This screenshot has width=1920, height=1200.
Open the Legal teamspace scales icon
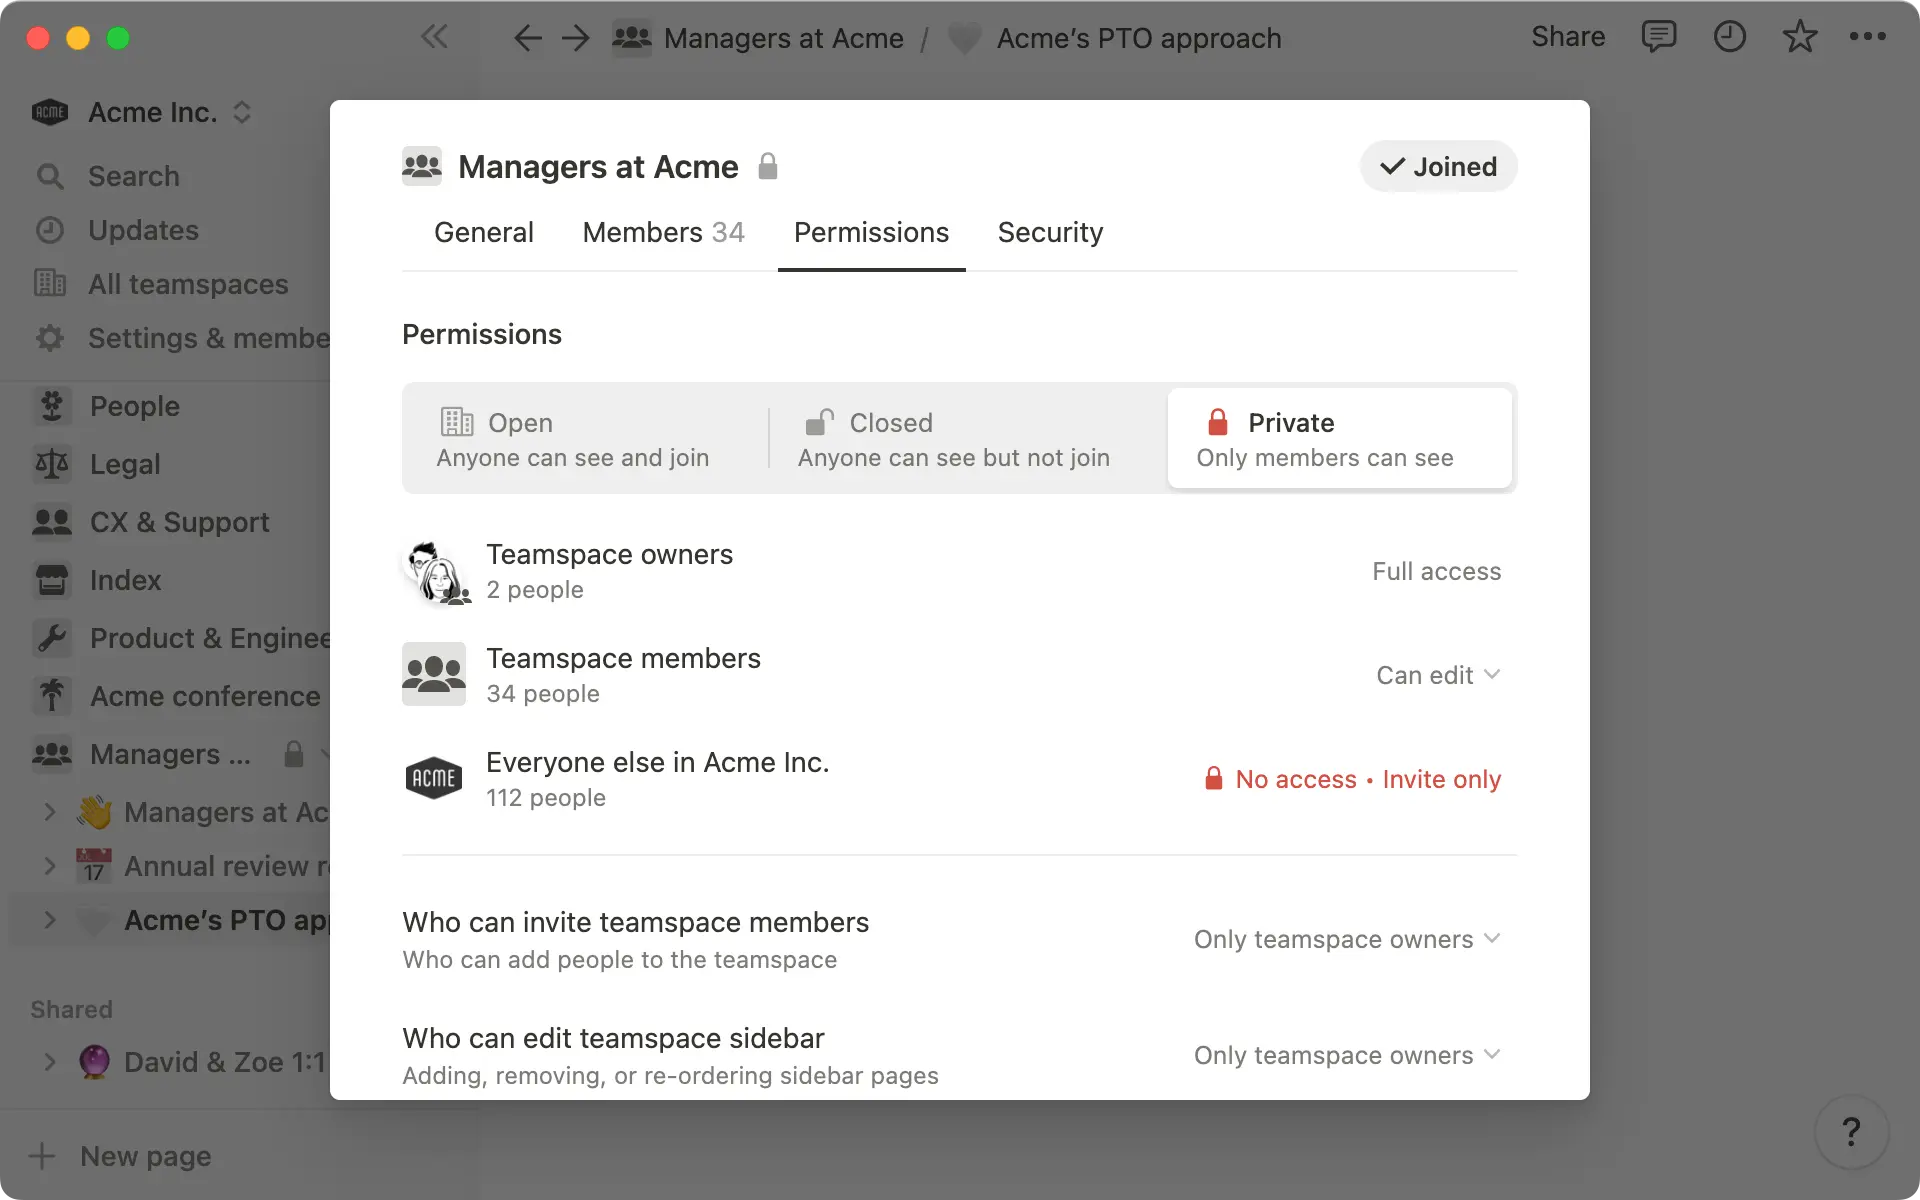[x=51, y=463]
